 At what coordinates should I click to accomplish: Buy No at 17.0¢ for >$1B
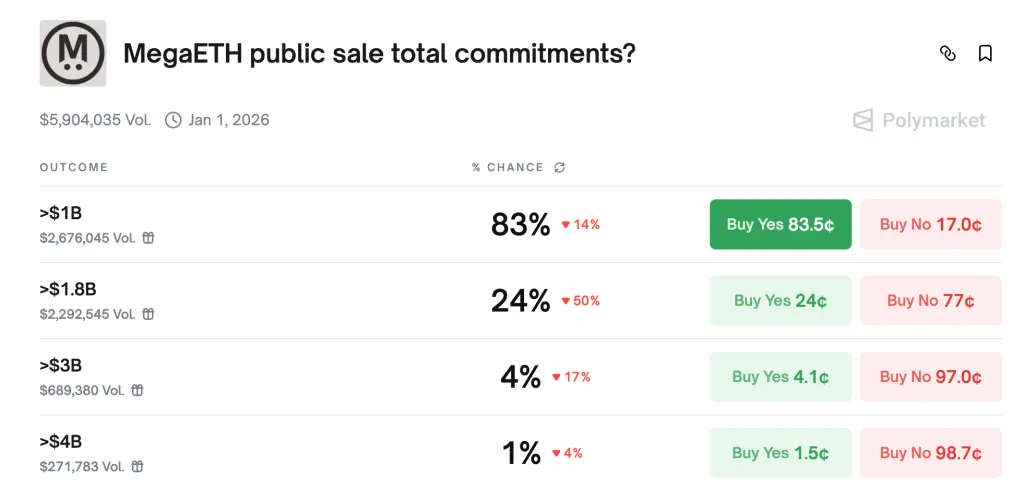tap(930, 224)
